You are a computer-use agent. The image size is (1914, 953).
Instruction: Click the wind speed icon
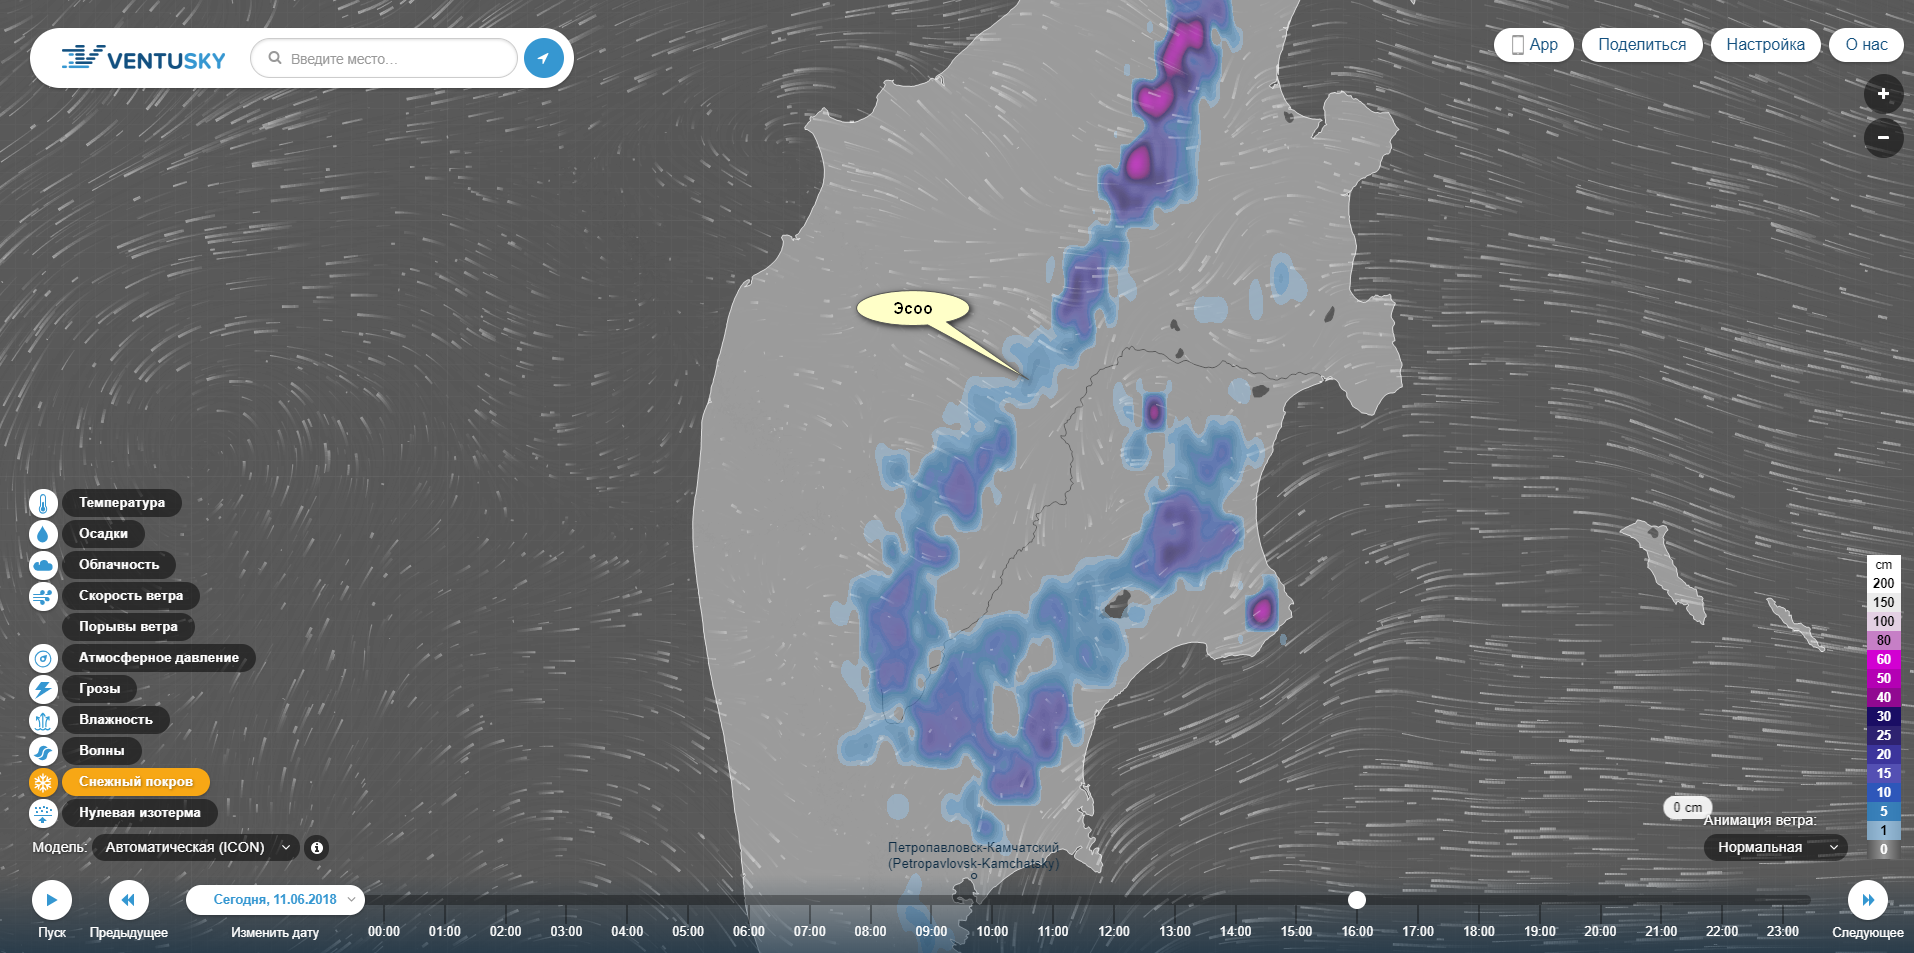[x=43, y=596]
